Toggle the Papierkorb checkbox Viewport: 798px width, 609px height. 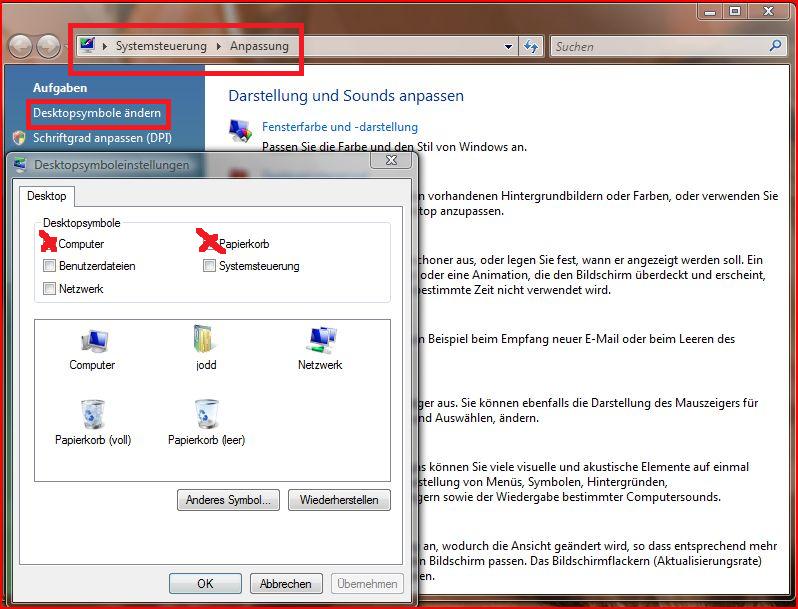[x=209, y=244]
